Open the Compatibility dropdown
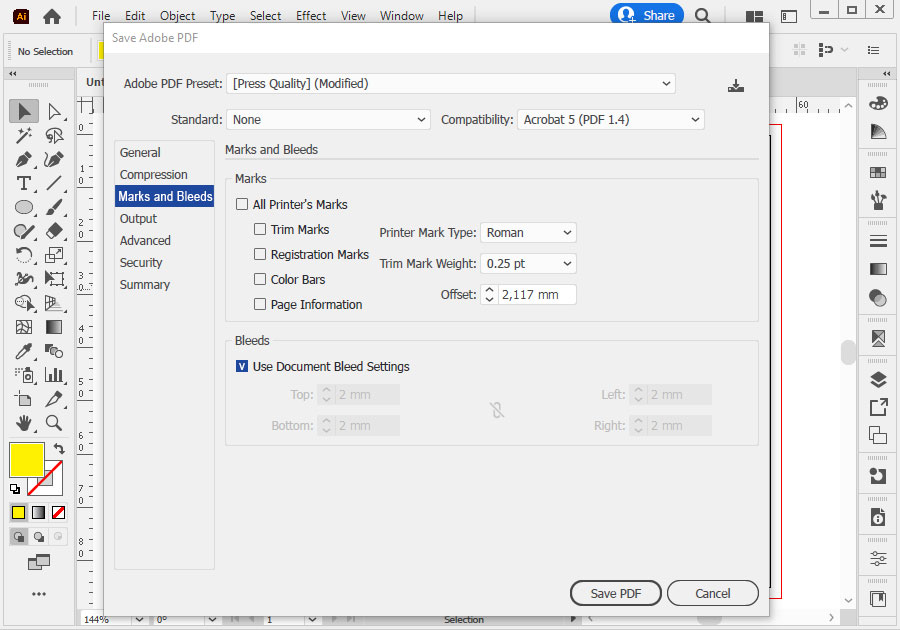Viewport: 900px width, 630px height. tap(611, 119)
